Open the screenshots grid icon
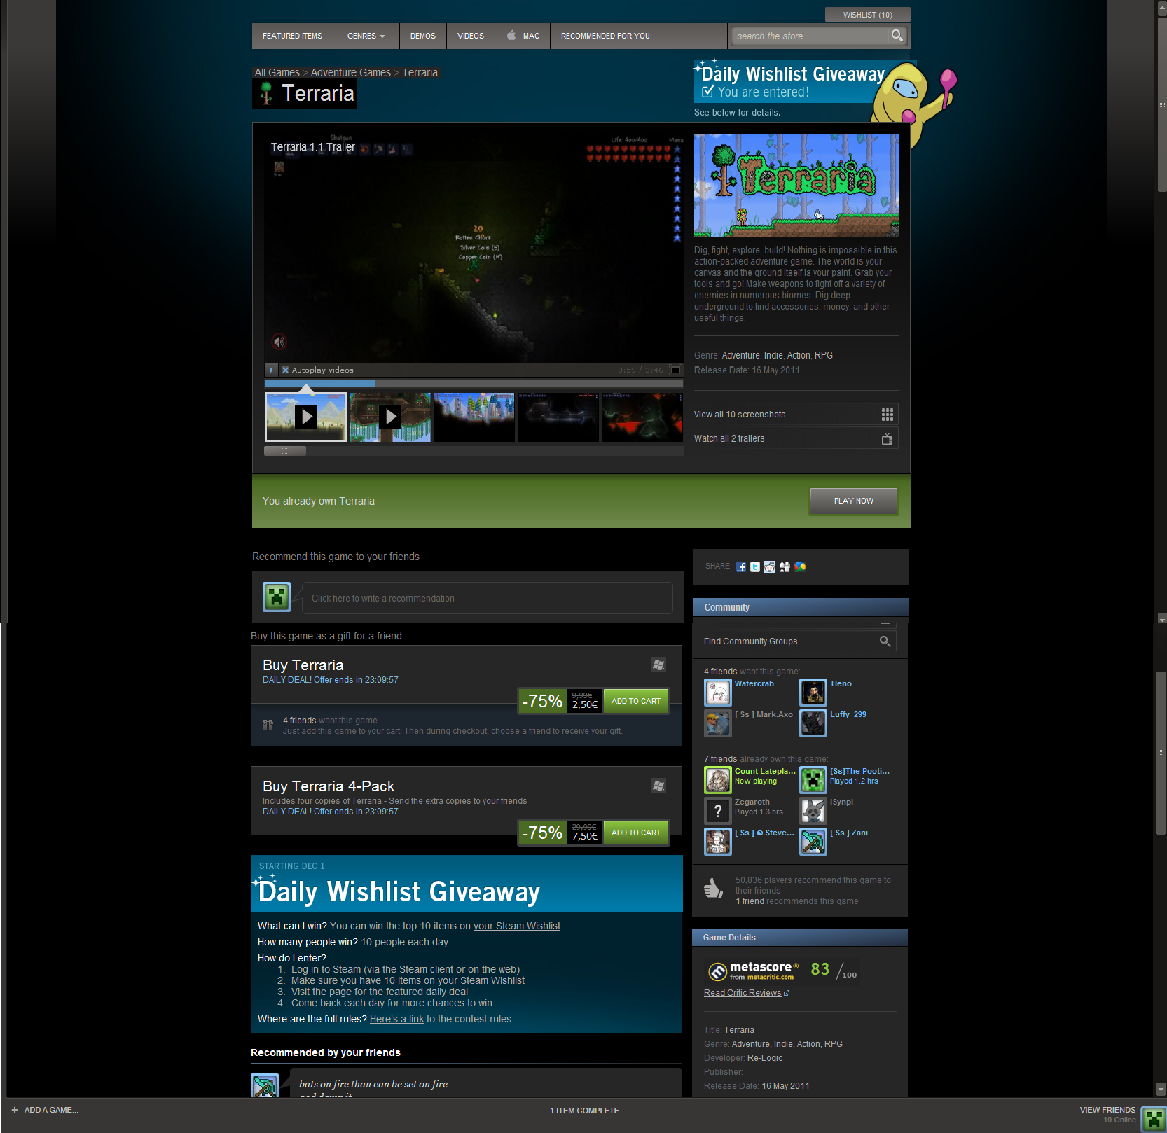 pyautogui.click(x=887, y=414)
